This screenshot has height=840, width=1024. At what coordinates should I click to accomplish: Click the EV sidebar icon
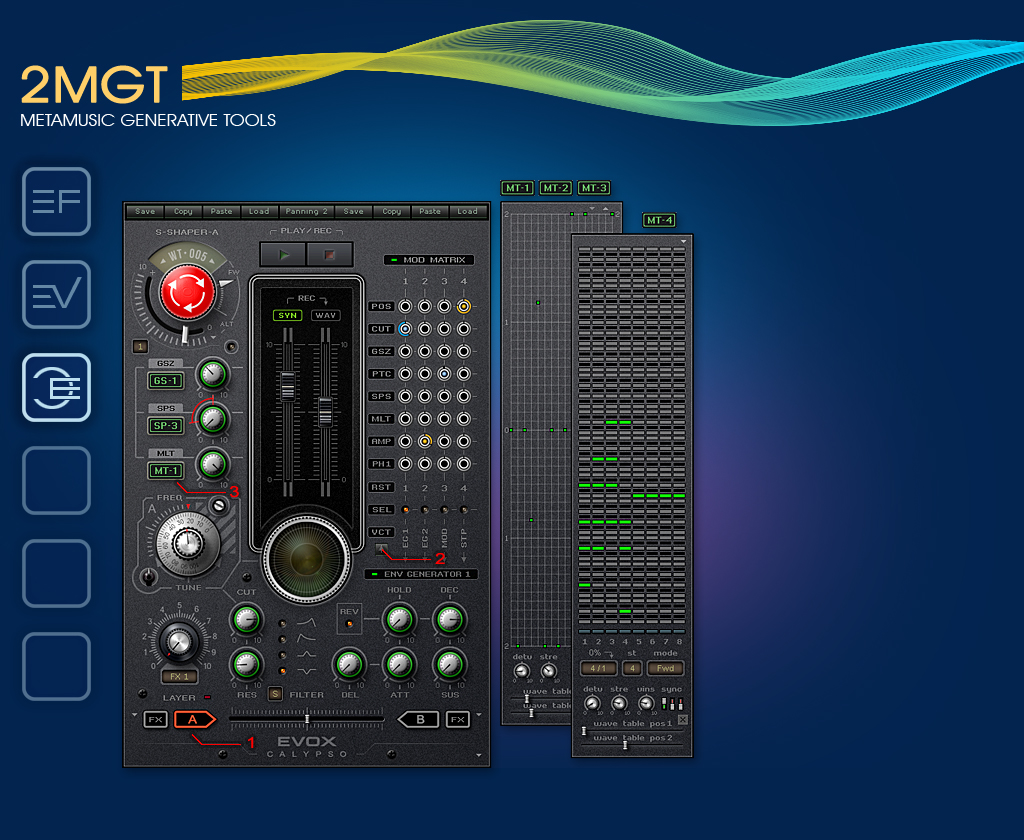pyautogui.click(x=57, y=294)
